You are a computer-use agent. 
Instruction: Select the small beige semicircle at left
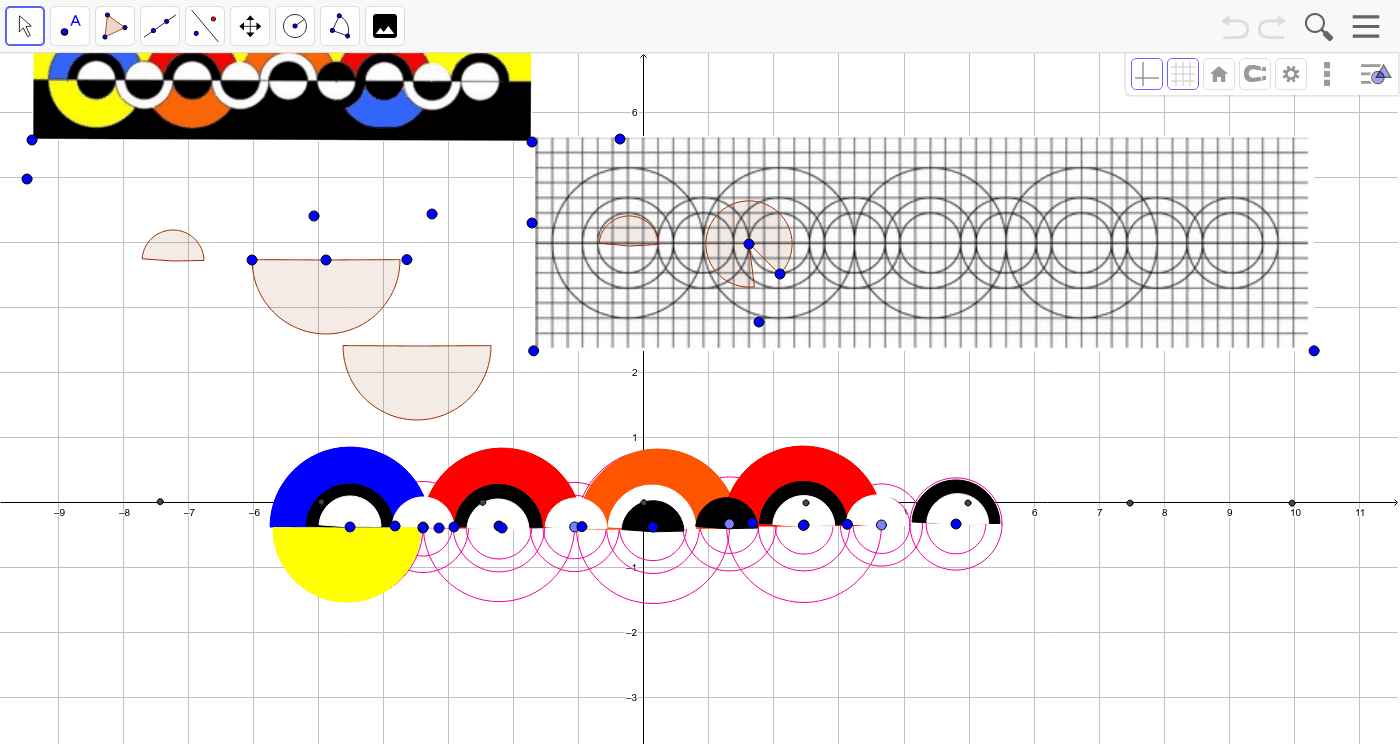click(173, 246)
